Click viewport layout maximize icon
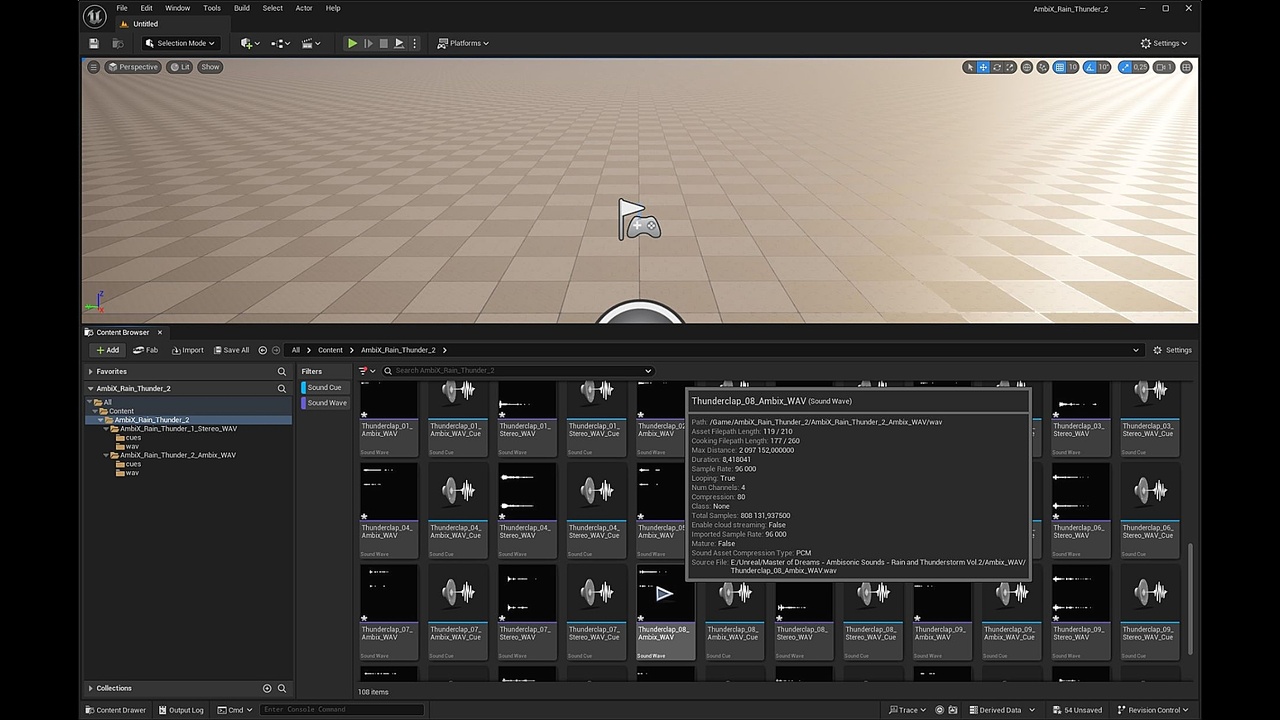Viewport: 1280px width, 720px height. point(1186,67)
